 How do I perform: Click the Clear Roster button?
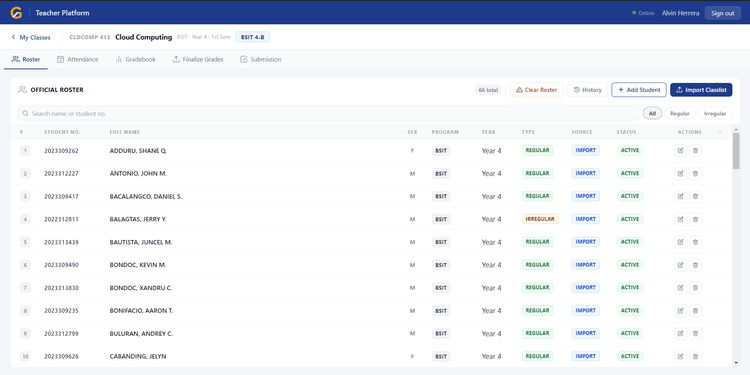tap(537, 90)
